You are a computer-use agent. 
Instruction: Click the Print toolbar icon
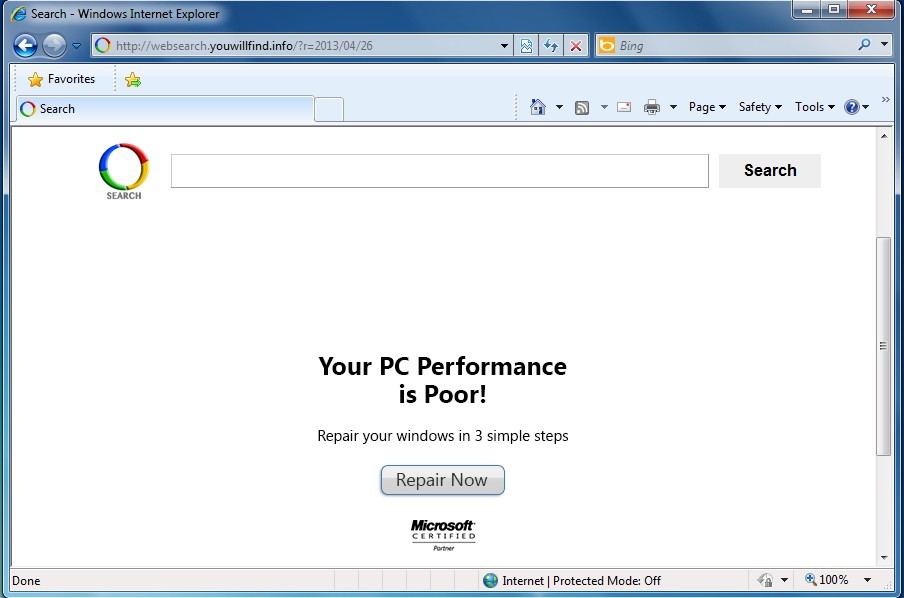651,107
